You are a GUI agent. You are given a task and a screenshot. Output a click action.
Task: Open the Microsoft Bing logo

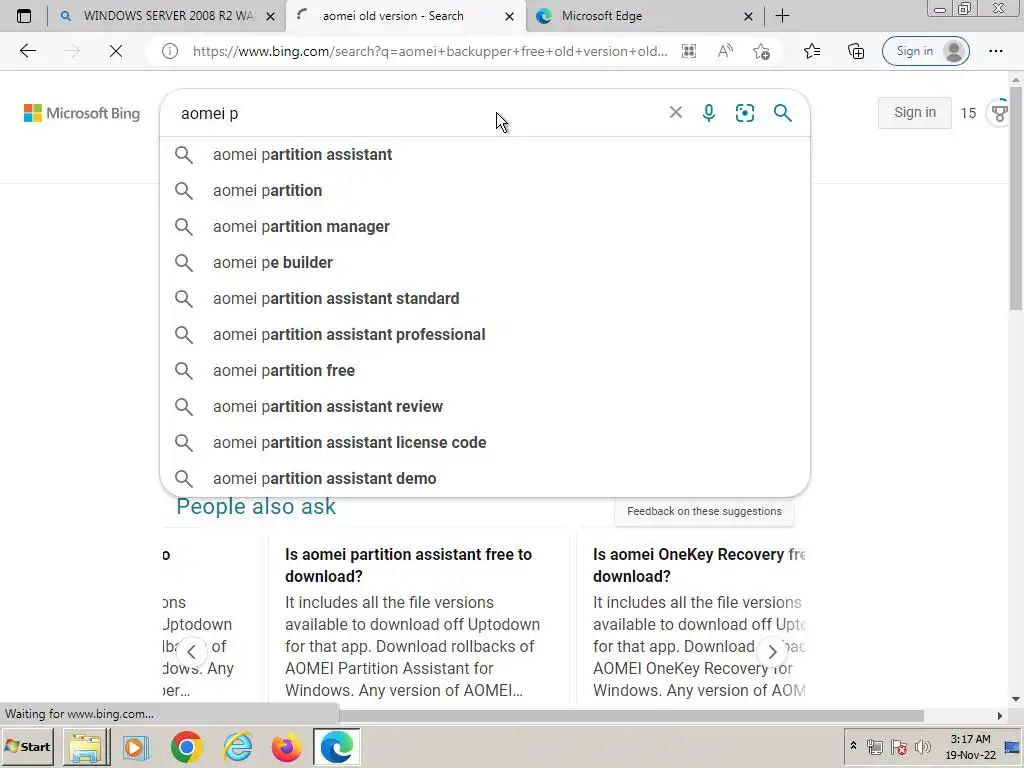pos(82,113)
